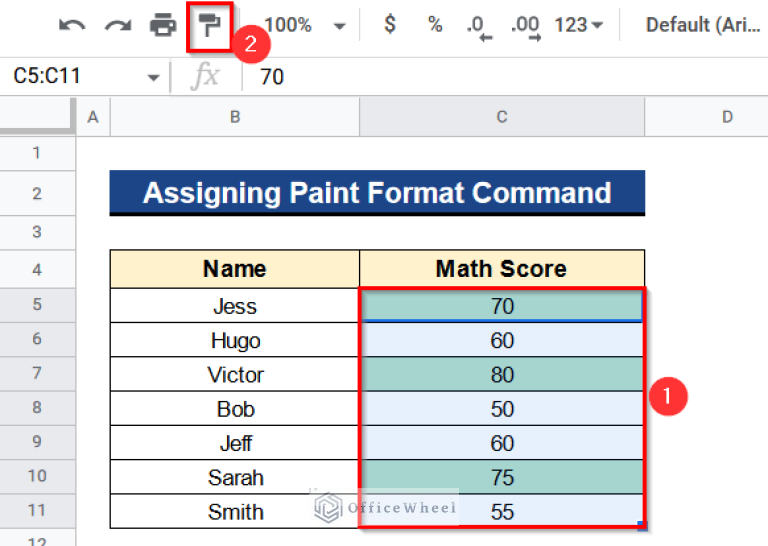The image size is (768, 546).
Task: Click the Redo arrow icon
Action: 117,26
